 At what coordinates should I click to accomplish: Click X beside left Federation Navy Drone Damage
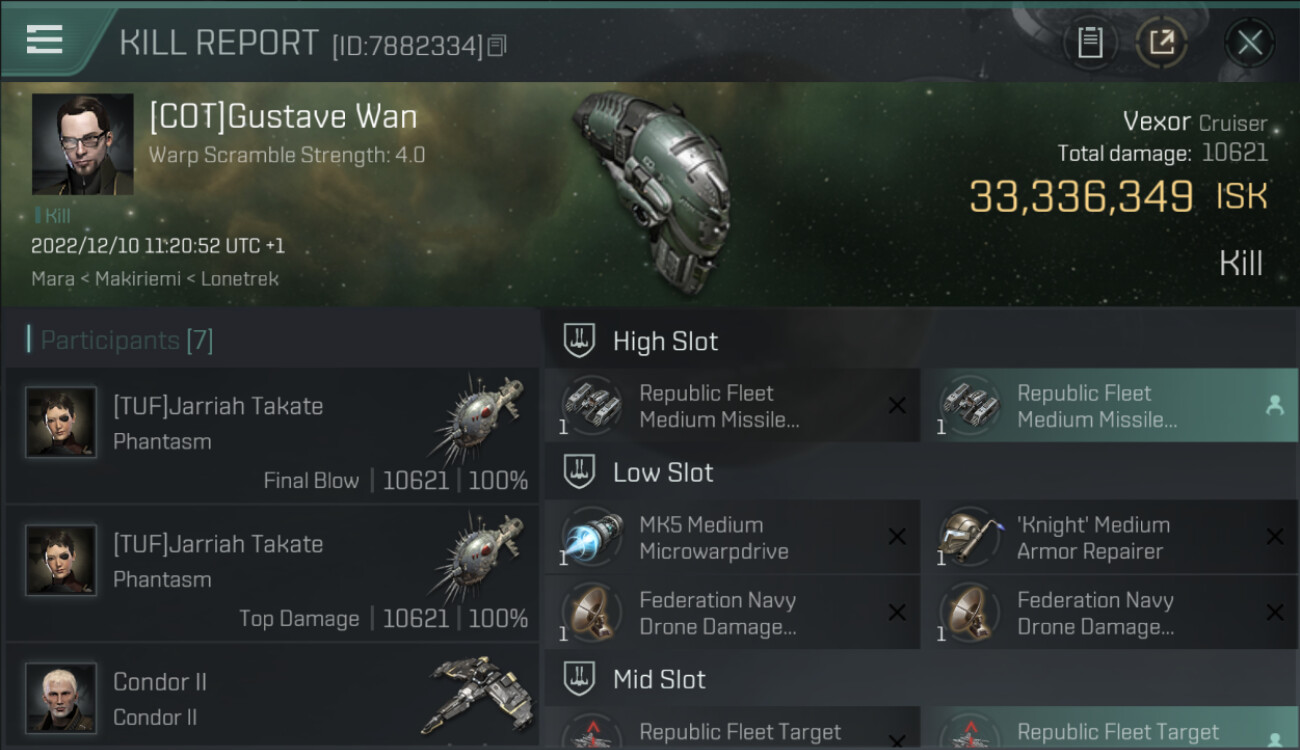pos(897,613)
